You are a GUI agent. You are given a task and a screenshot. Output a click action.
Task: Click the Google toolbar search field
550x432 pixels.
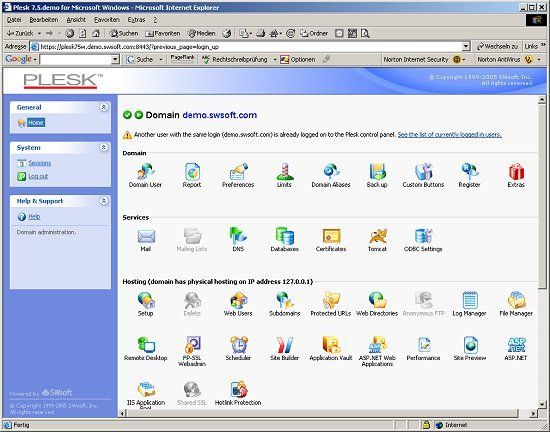(x=76, y=60)
